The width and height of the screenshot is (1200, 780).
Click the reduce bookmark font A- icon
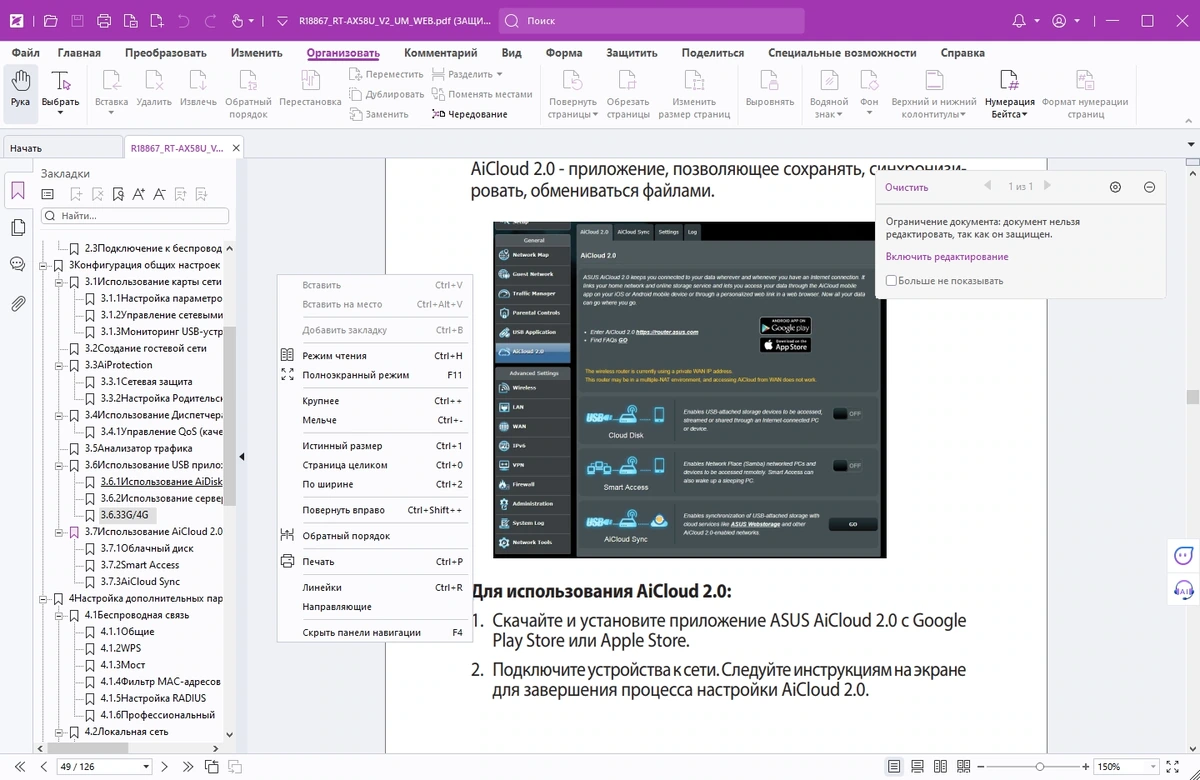(x=160, y=194)
